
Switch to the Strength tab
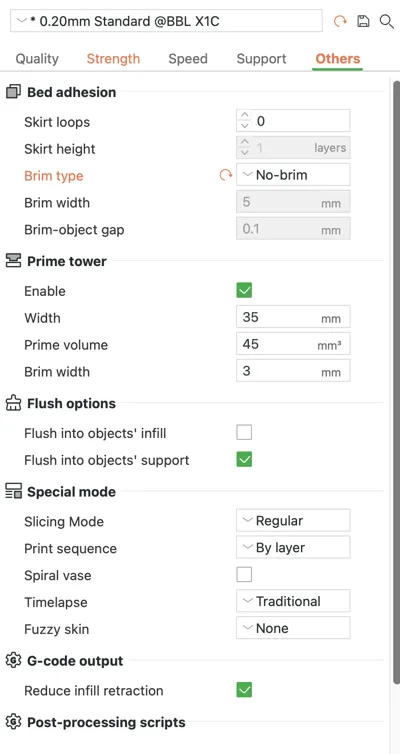tap(113, 59)
